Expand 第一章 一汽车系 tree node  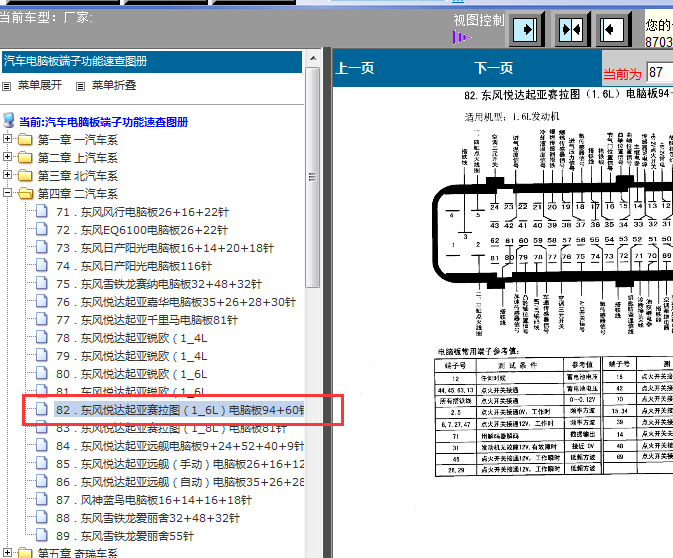click(x=7, y=139)
